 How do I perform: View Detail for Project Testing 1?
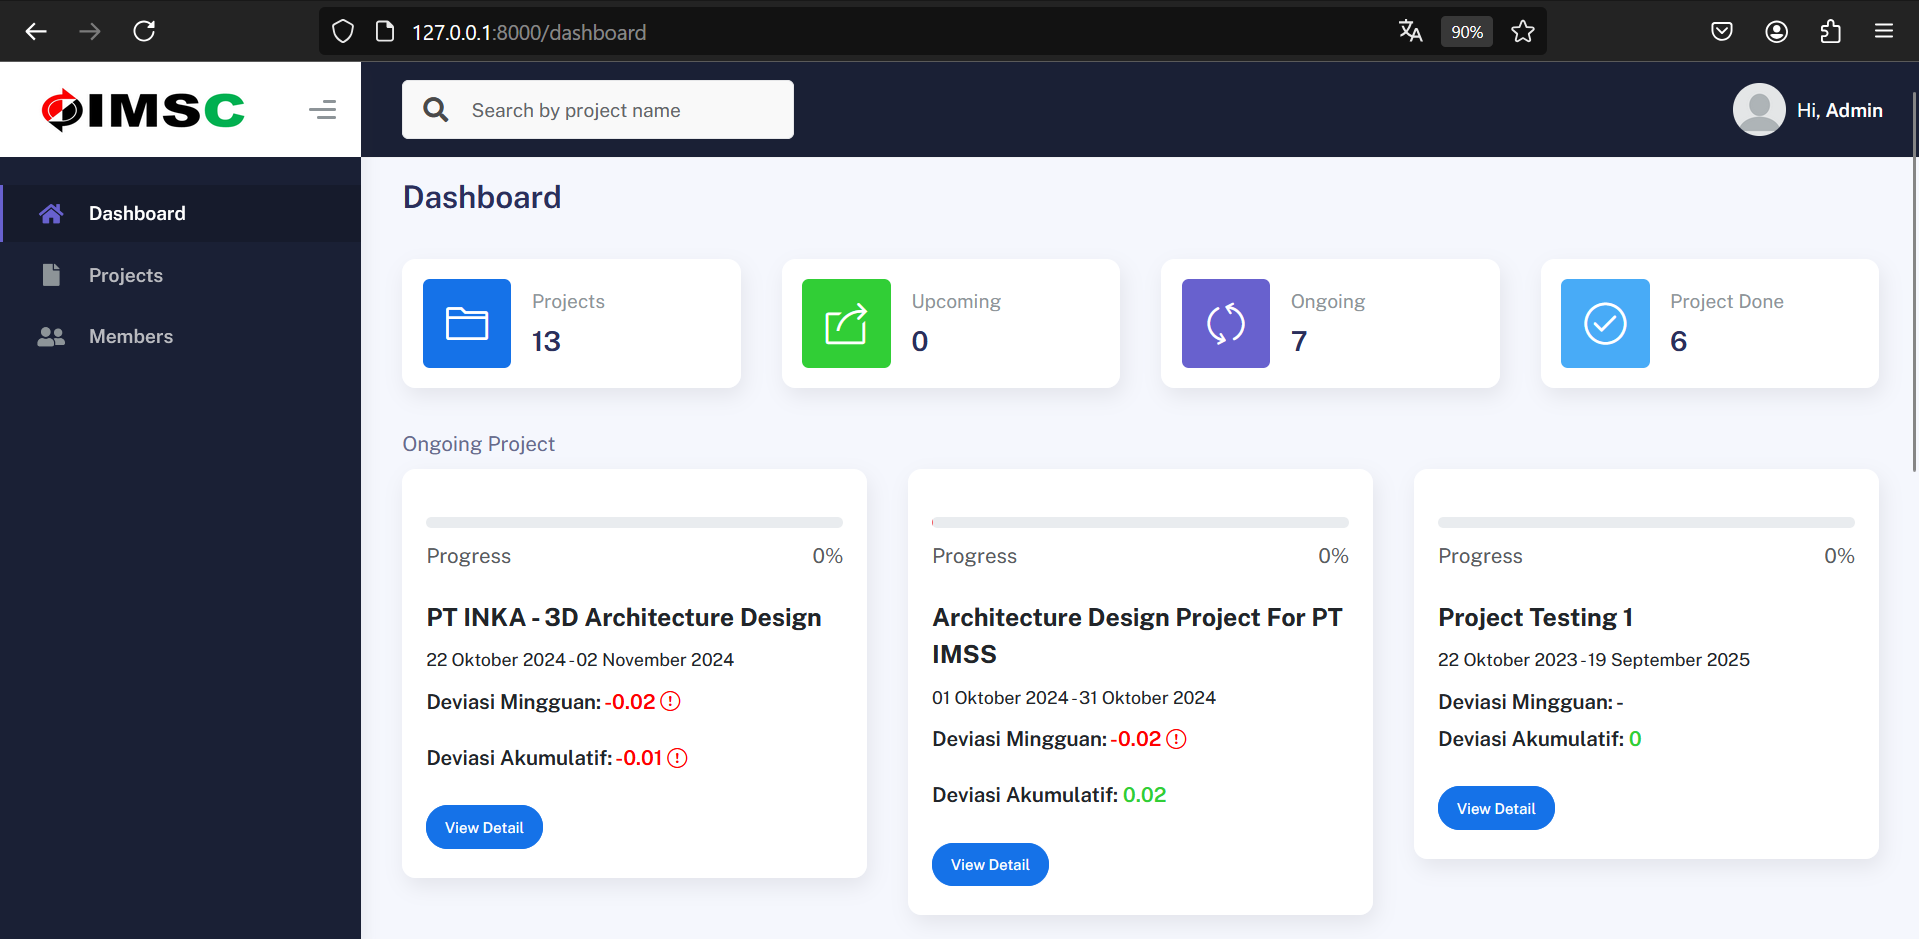coord(1495,808)
